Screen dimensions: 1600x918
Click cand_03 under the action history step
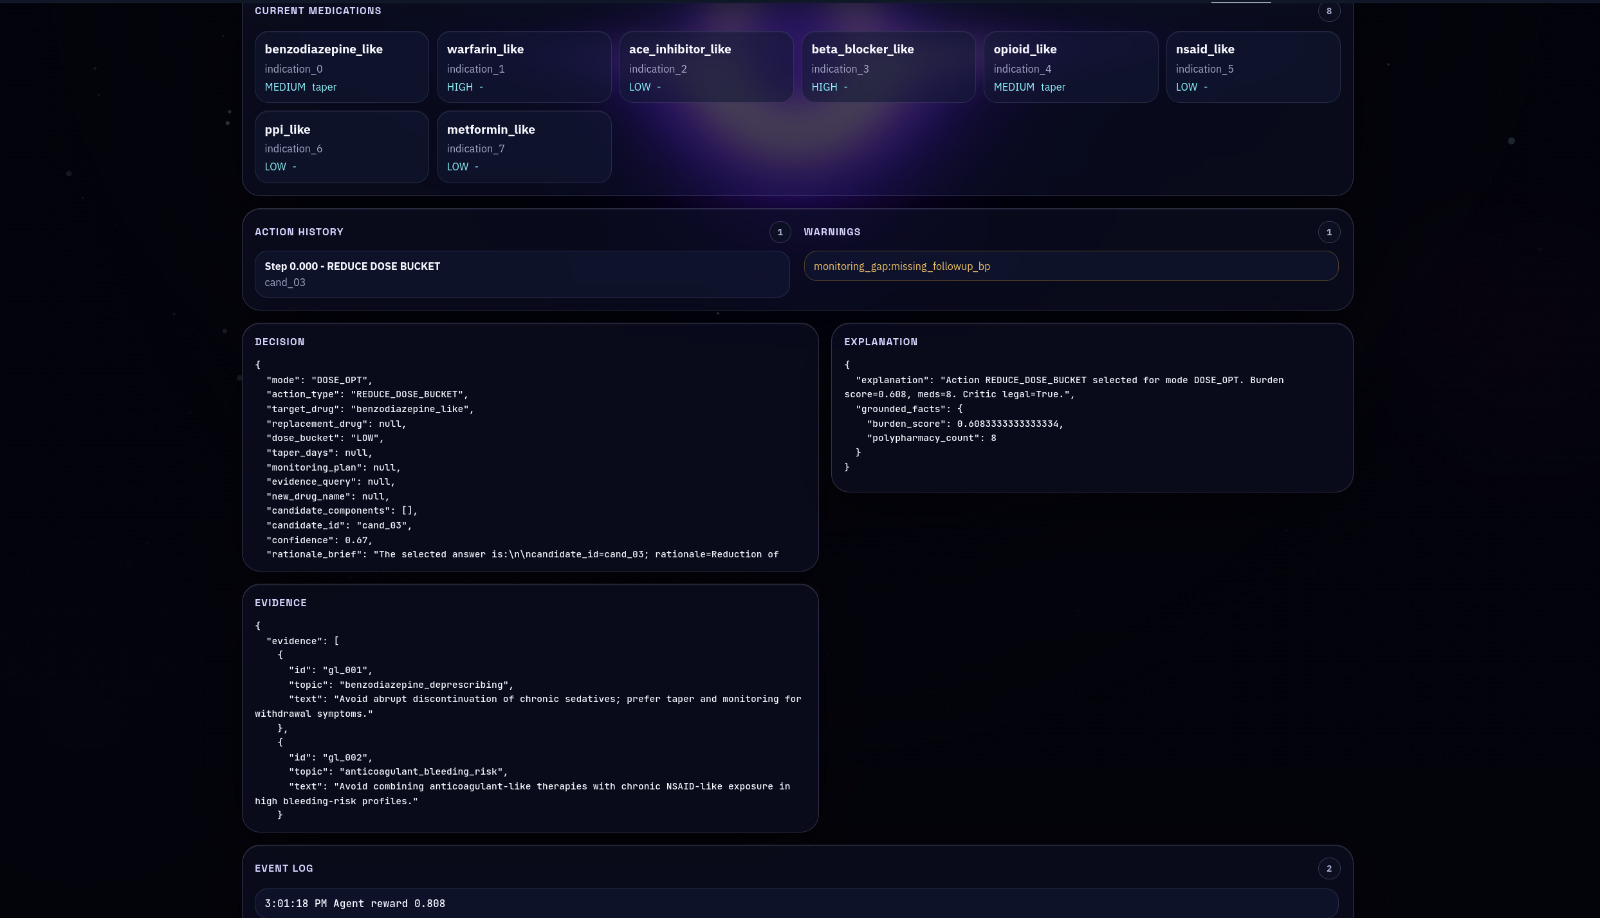click(285, 283)
